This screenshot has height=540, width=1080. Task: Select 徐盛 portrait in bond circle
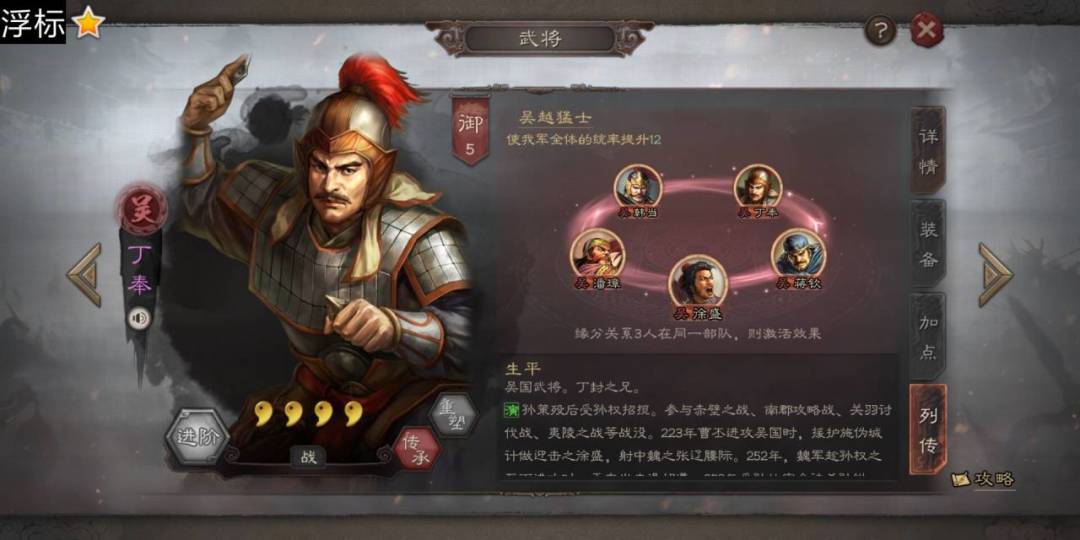tap(698, 282)
